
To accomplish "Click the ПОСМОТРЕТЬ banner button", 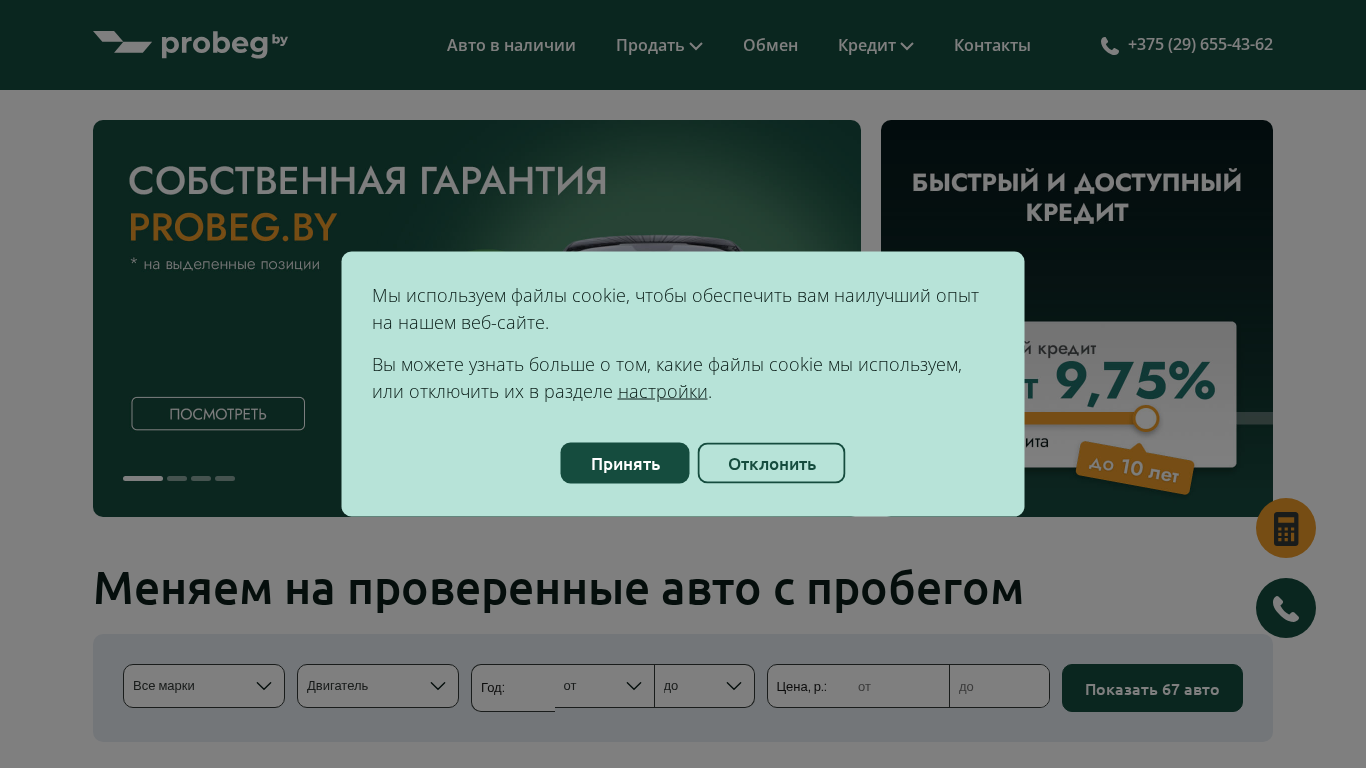I will 218,414.
